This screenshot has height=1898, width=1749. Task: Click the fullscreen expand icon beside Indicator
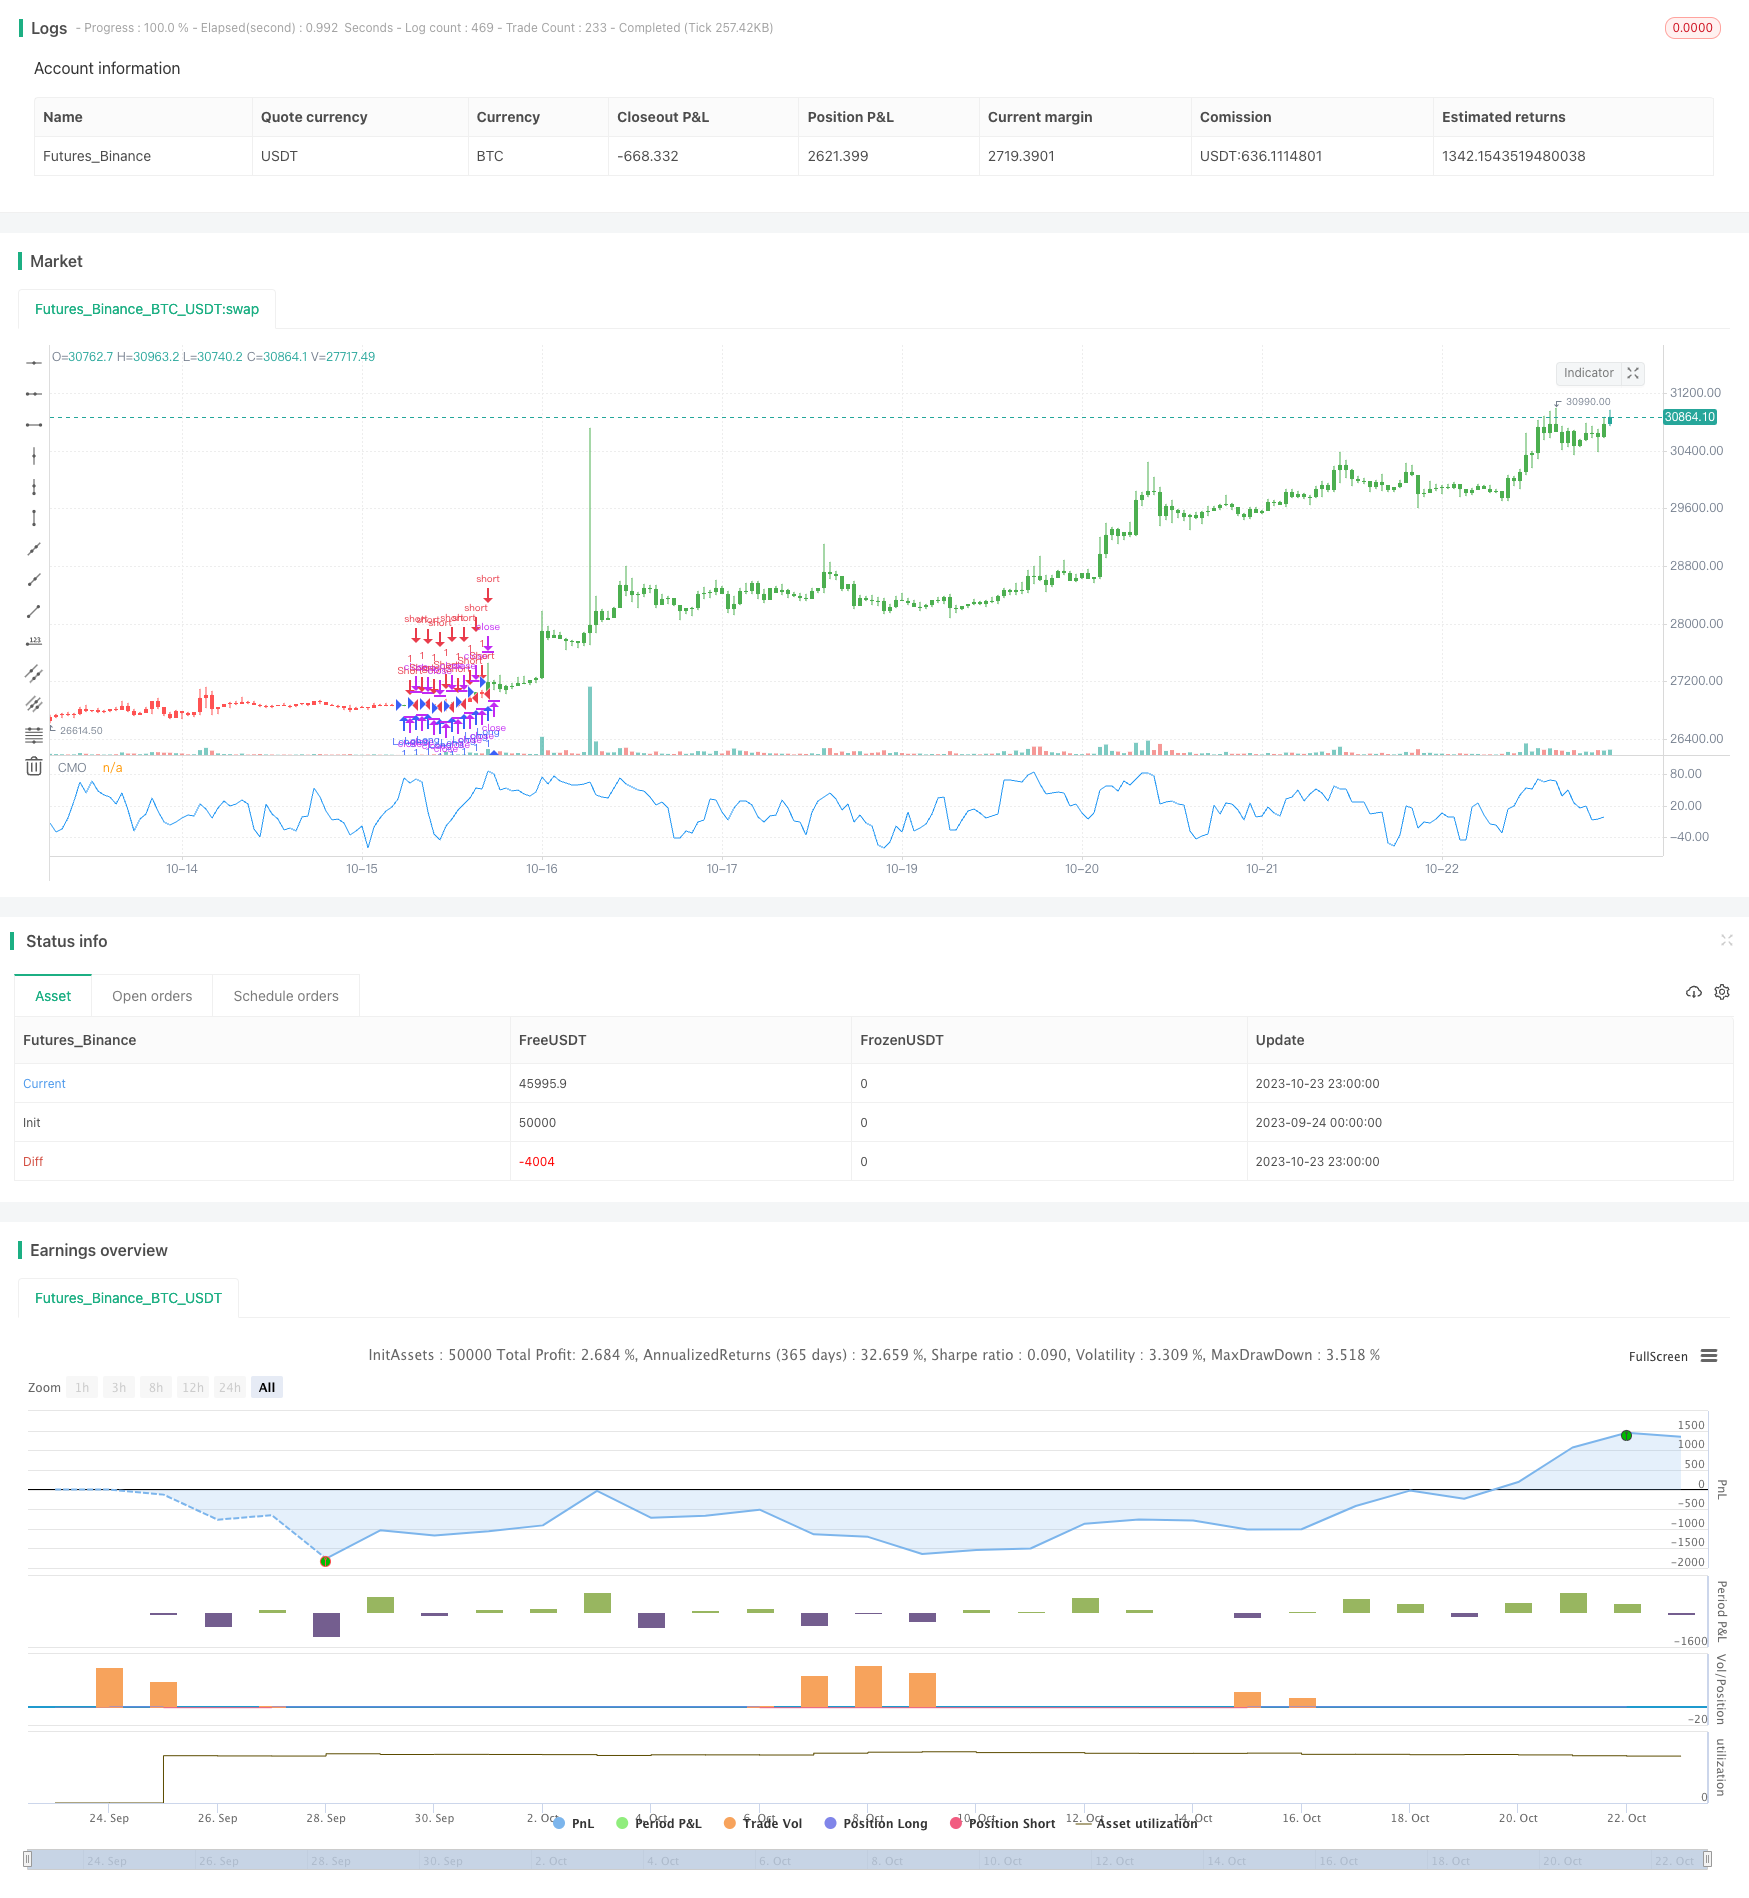pos(1633,373)
